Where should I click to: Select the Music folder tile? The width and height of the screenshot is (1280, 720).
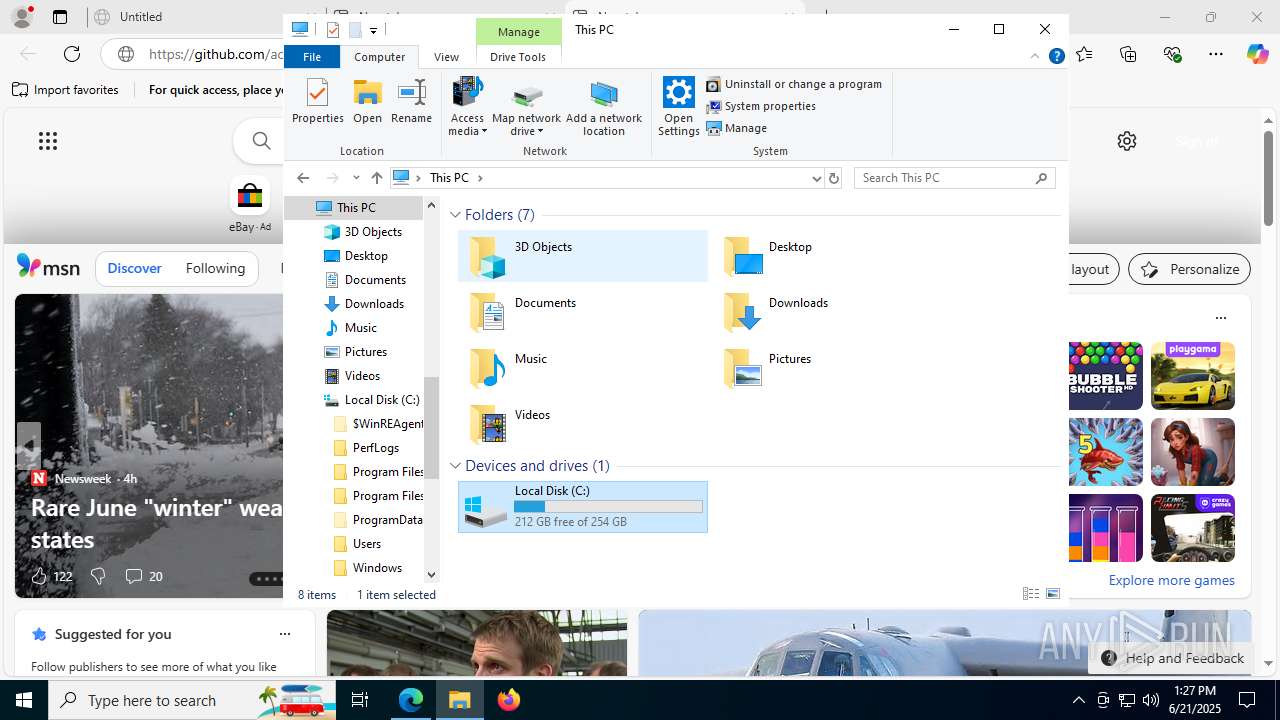click(583, 368)
